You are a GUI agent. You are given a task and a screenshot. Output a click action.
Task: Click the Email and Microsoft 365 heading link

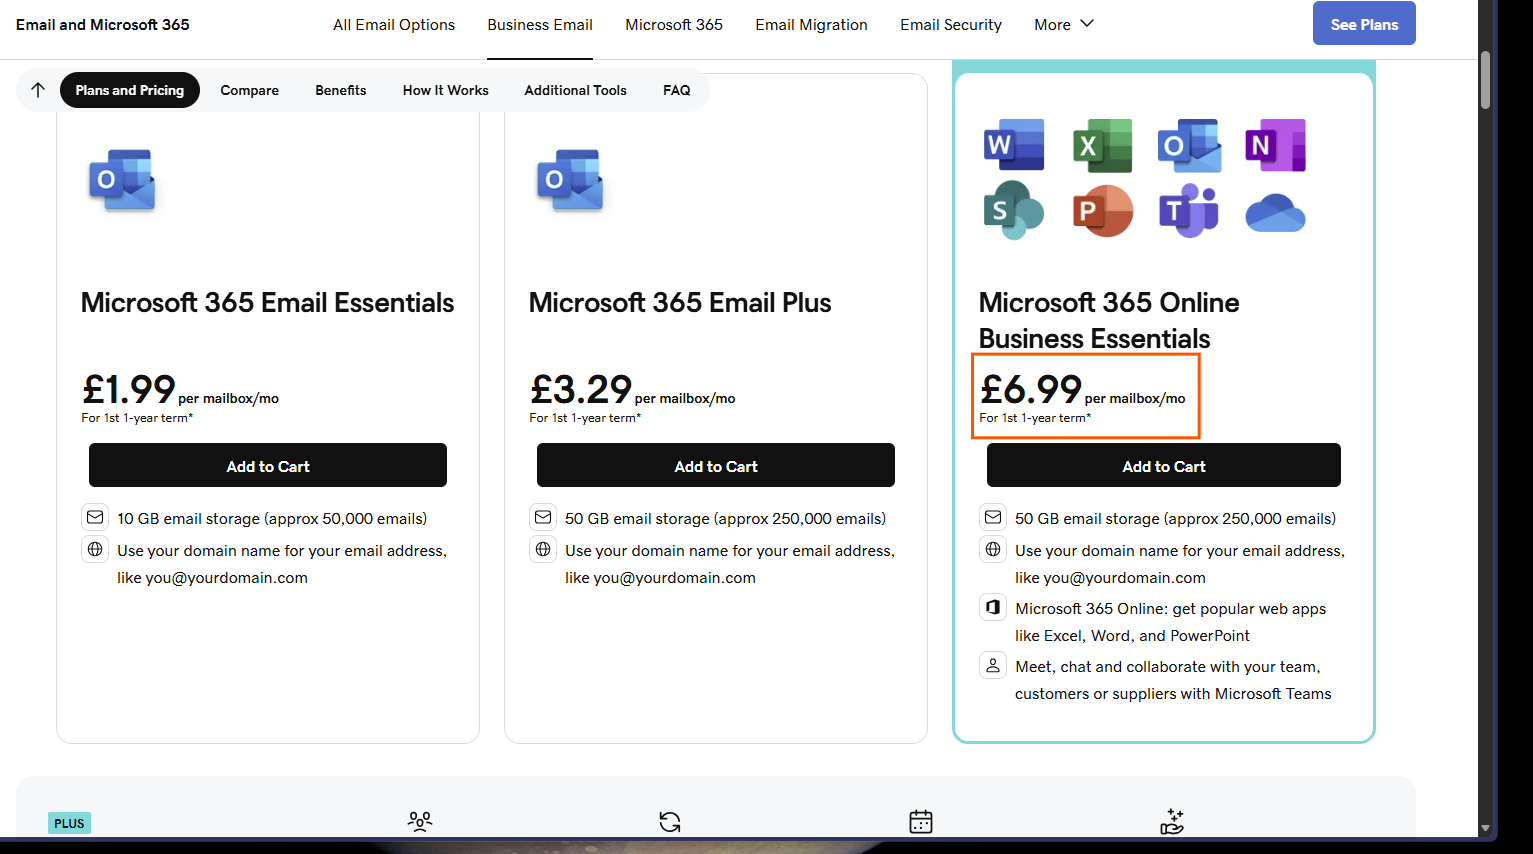pos(103,24)
